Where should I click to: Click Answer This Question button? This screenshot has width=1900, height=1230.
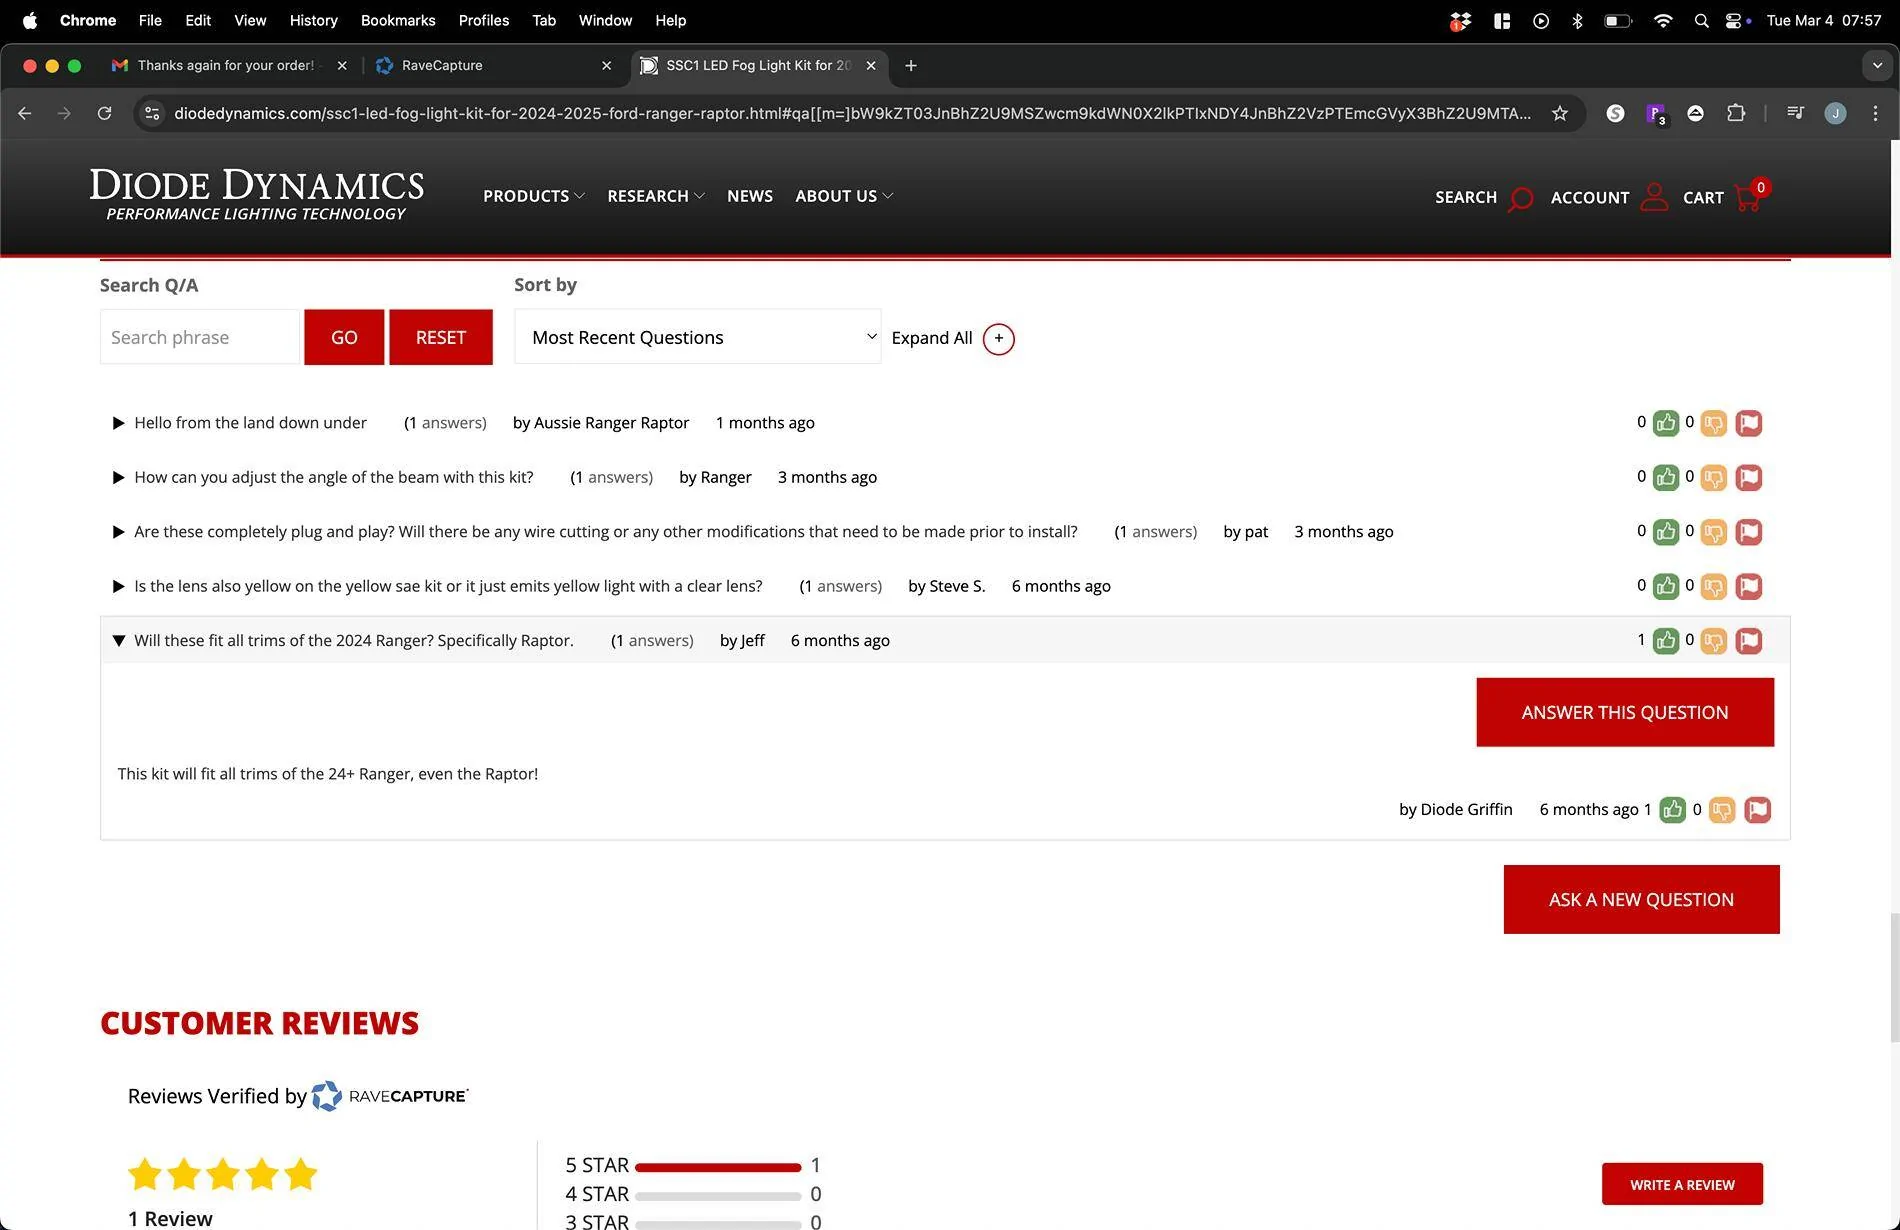point(1625,712)
